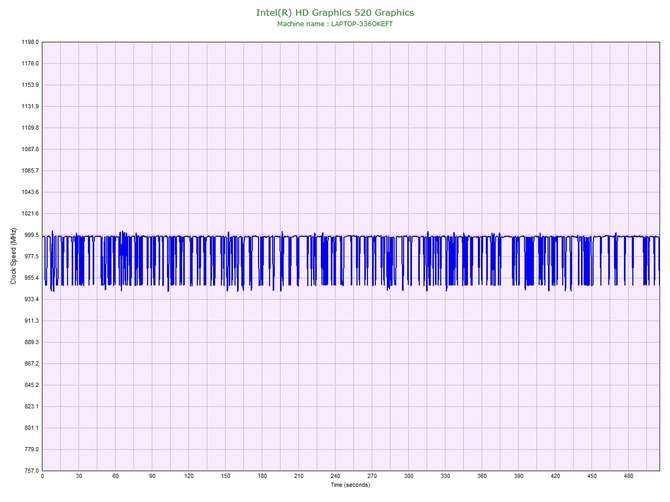Click the 889.3 y-axis value
This screenshot has width=670, height=502.
coord(31,342)
